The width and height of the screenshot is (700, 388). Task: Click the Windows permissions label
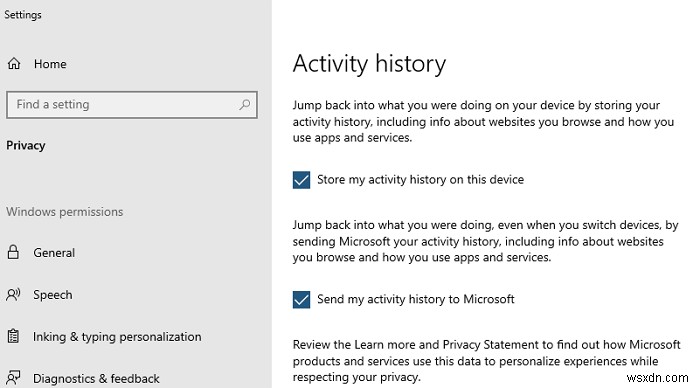(x=65, y=212)
